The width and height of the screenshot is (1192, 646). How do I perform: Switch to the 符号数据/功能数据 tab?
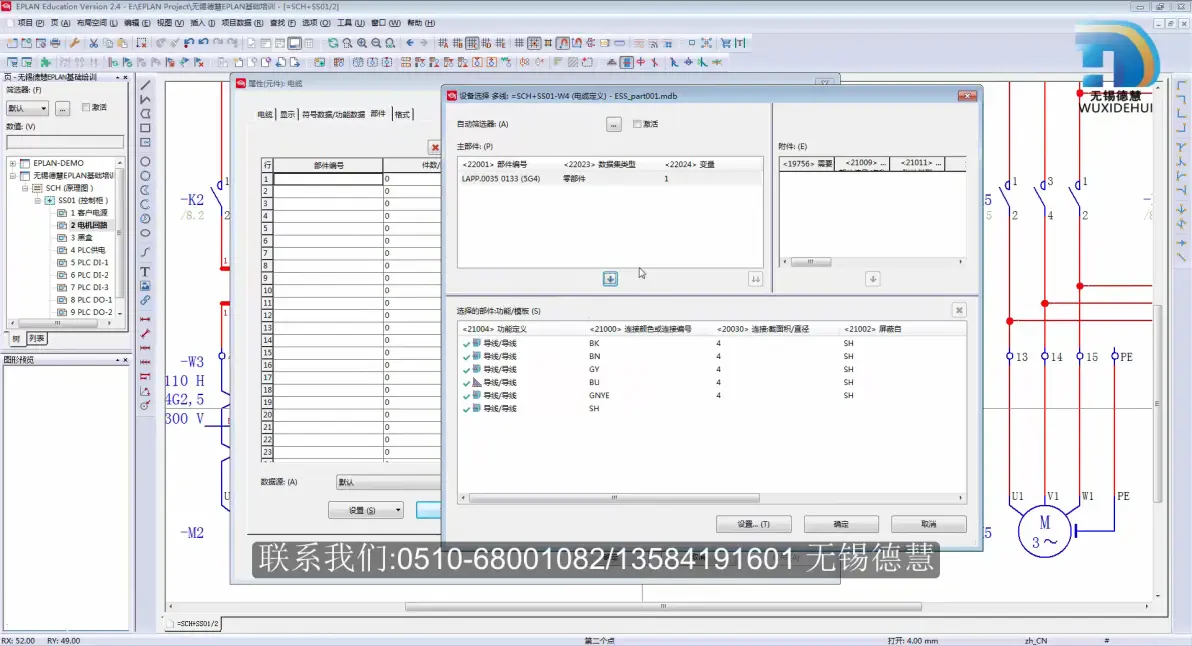click(334, 115)
